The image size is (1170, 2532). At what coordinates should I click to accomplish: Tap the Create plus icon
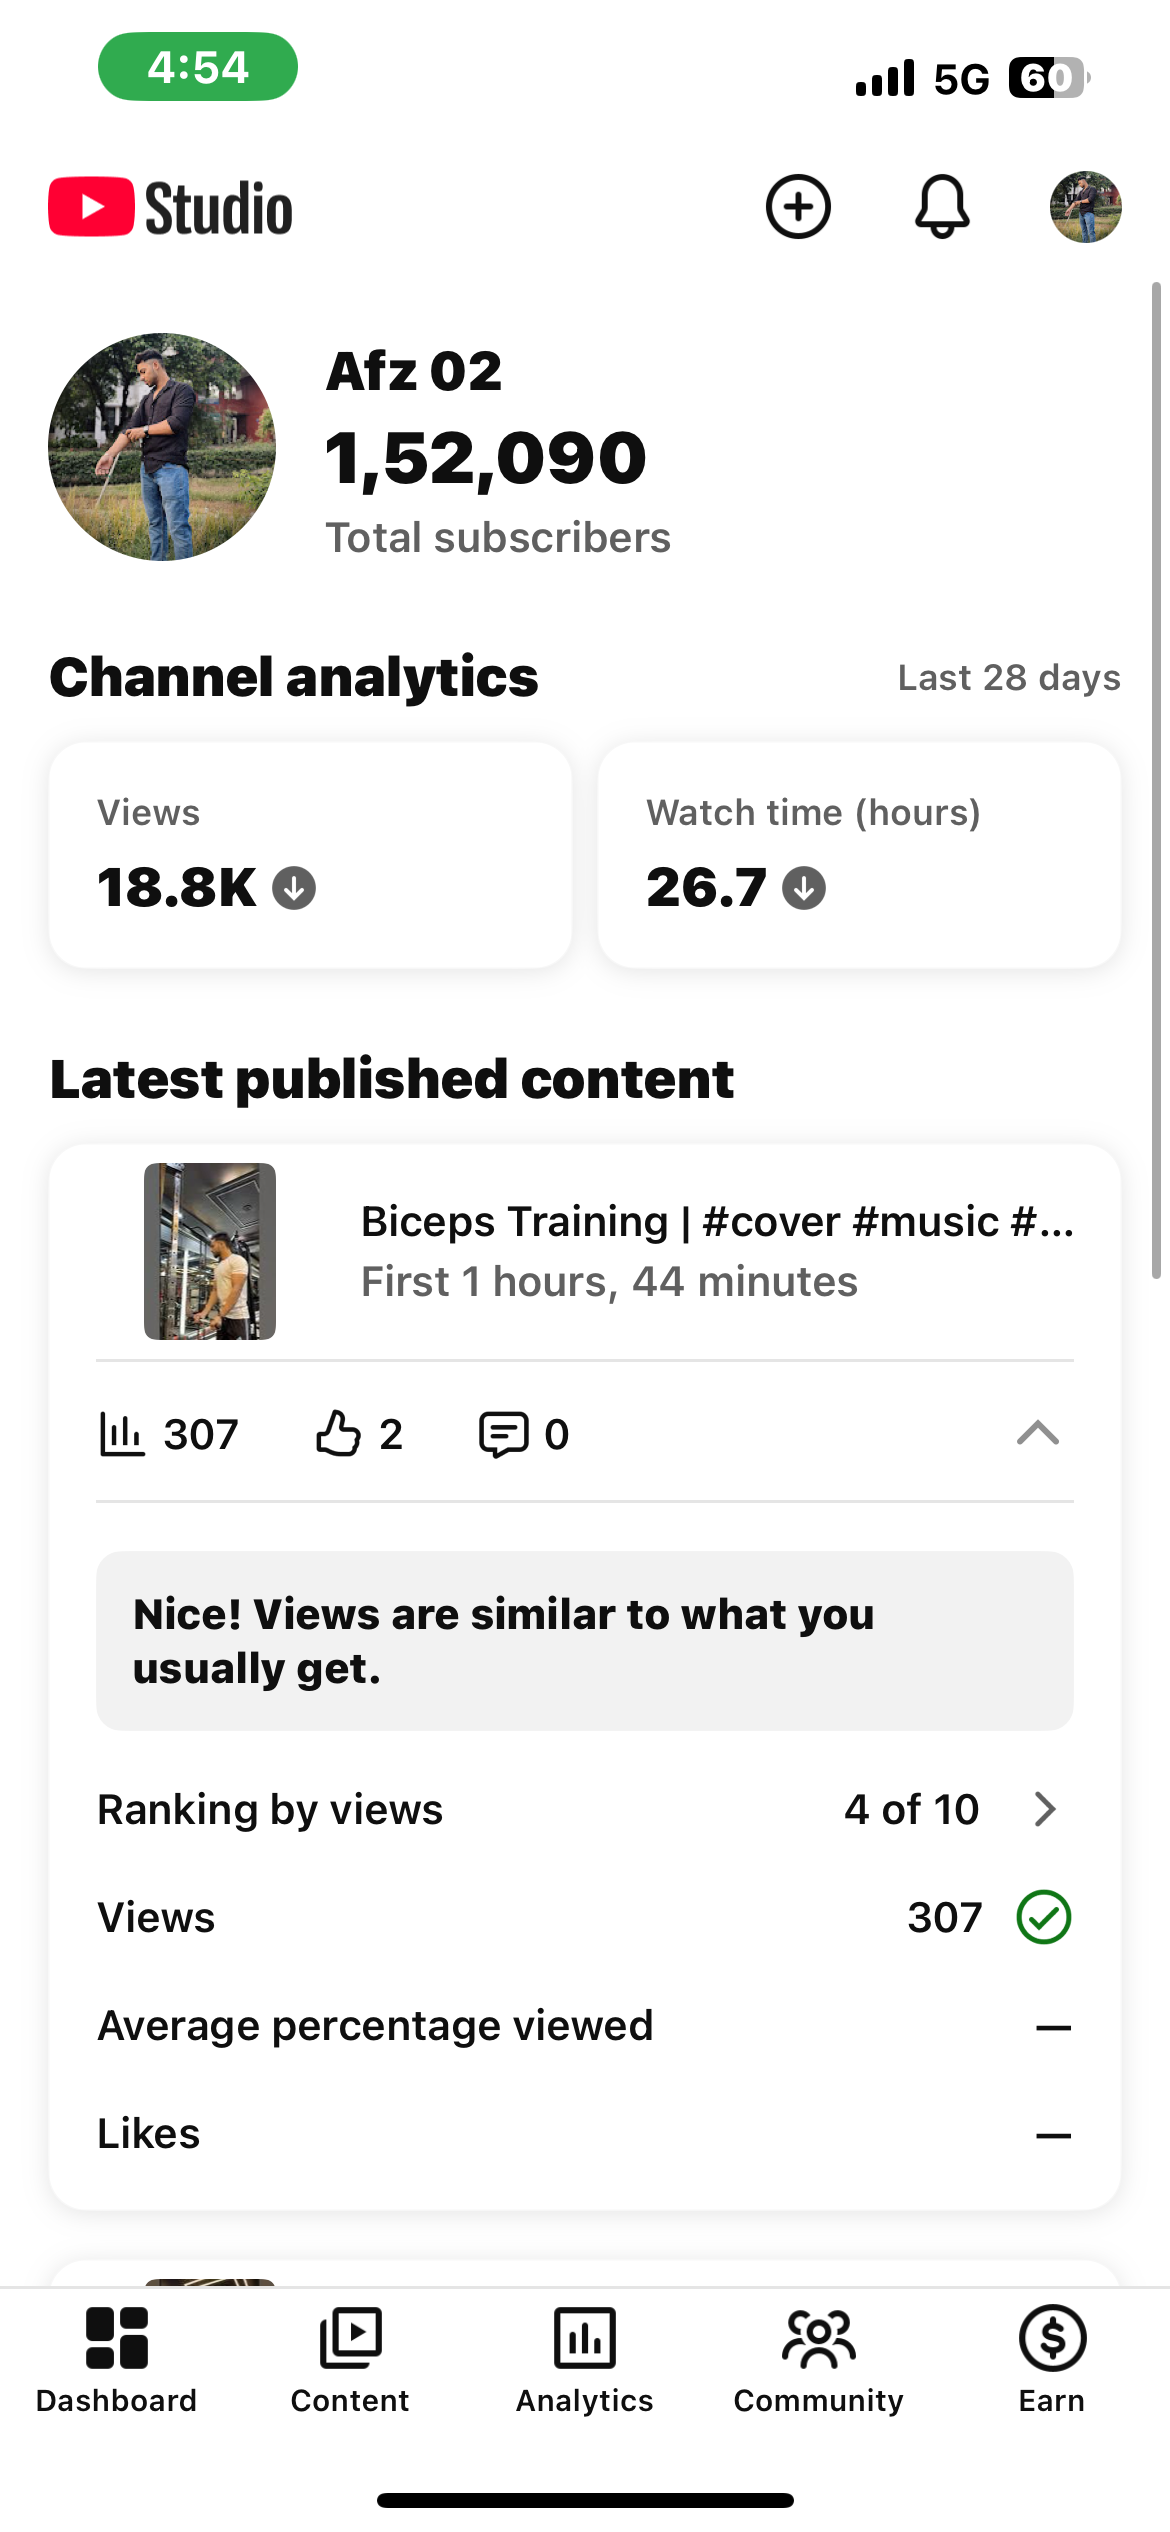(x=798, y=207)
